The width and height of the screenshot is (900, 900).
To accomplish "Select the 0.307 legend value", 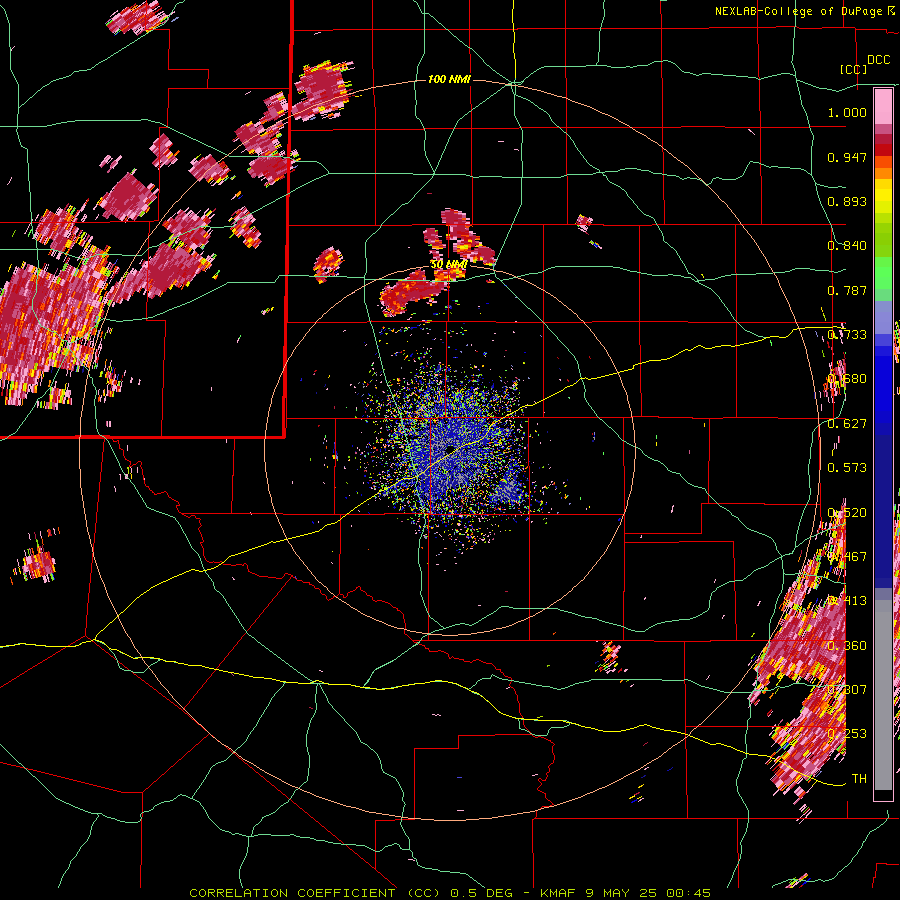I will click(847, 689).
